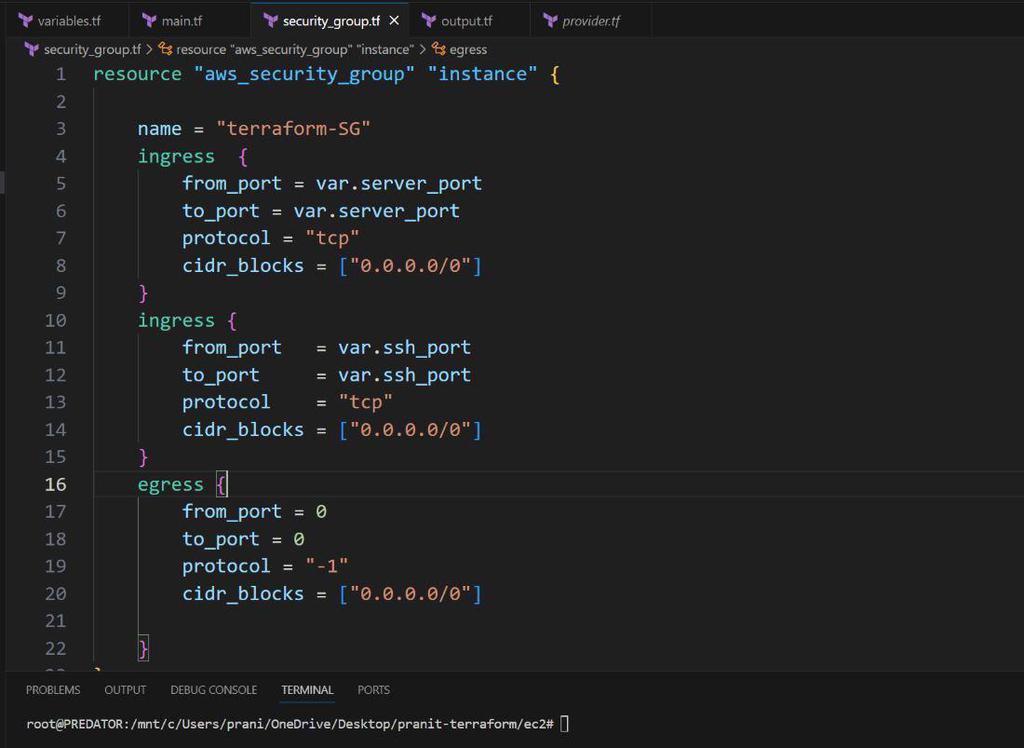Image resolution: width=1024 pixels, height=748 pixels.
Task: Open the OUTPUT panel tab
Action: click(125, 690)
